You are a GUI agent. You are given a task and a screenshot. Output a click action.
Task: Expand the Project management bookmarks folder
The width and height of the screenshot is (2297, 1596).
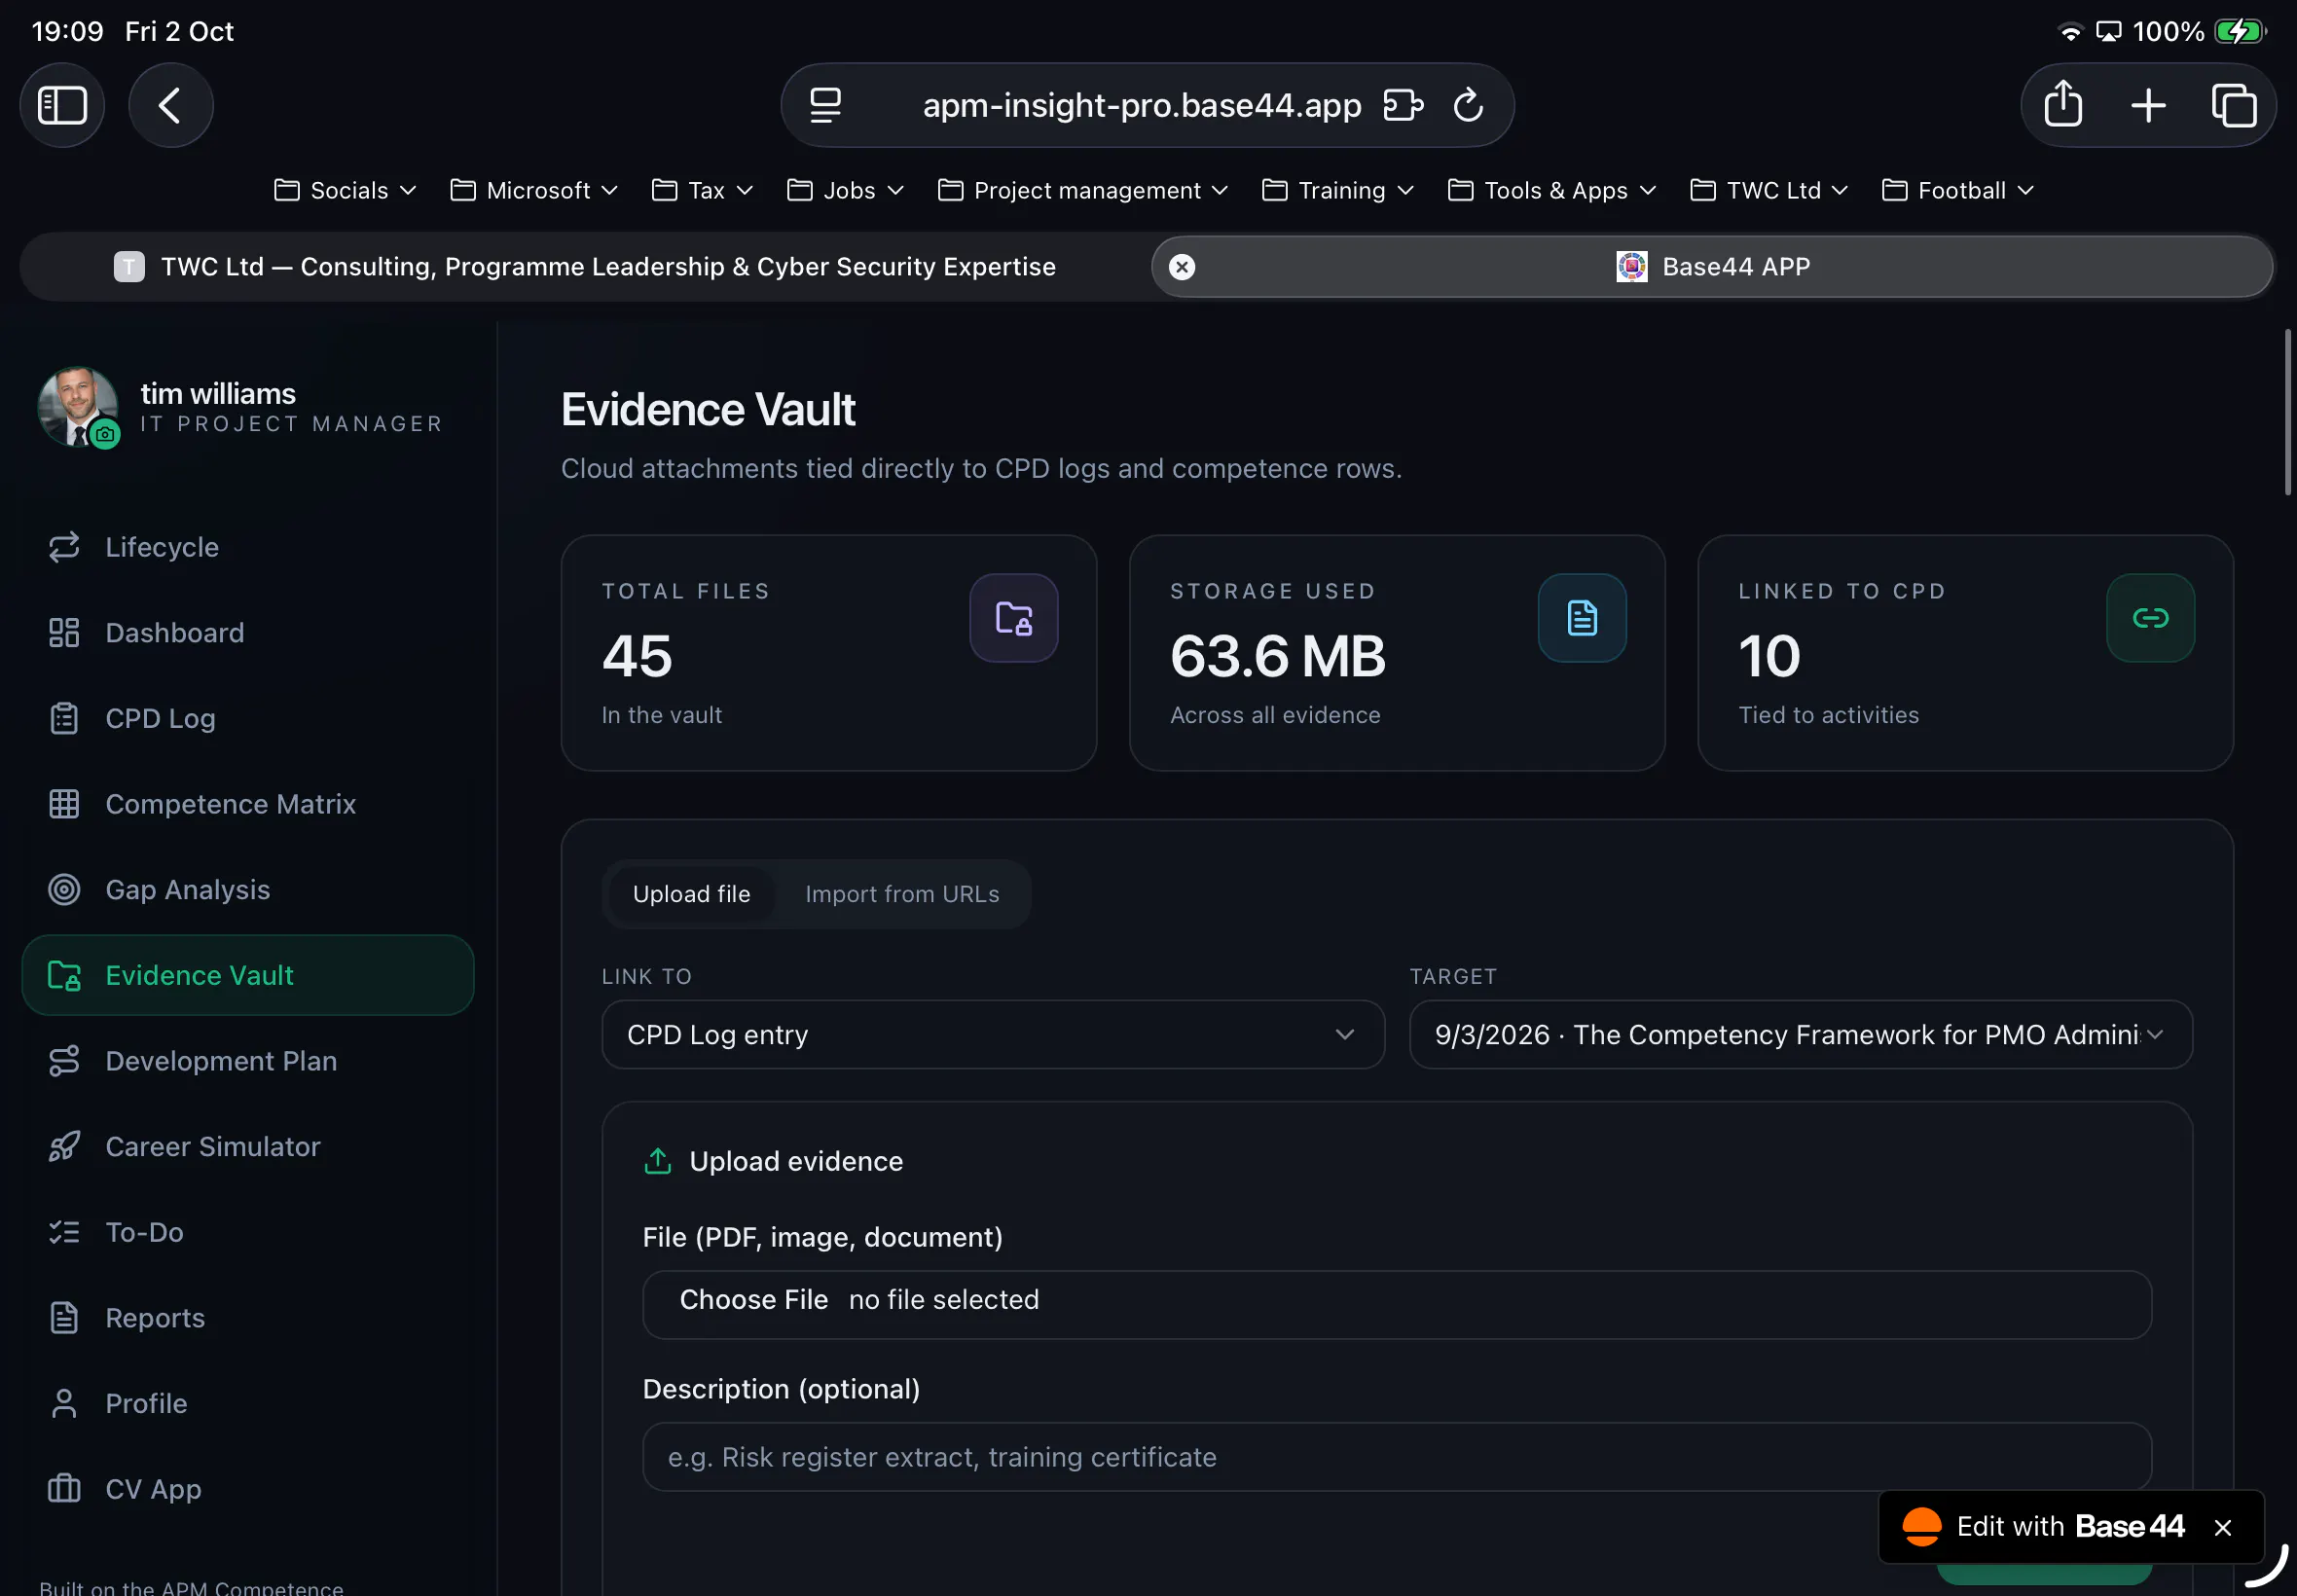click(1083, 190)
